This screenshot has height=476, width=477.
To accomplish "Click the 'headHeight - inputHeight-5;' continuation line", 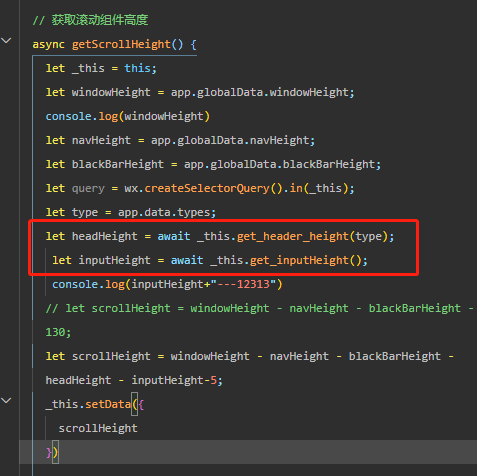I will (134, 380).
